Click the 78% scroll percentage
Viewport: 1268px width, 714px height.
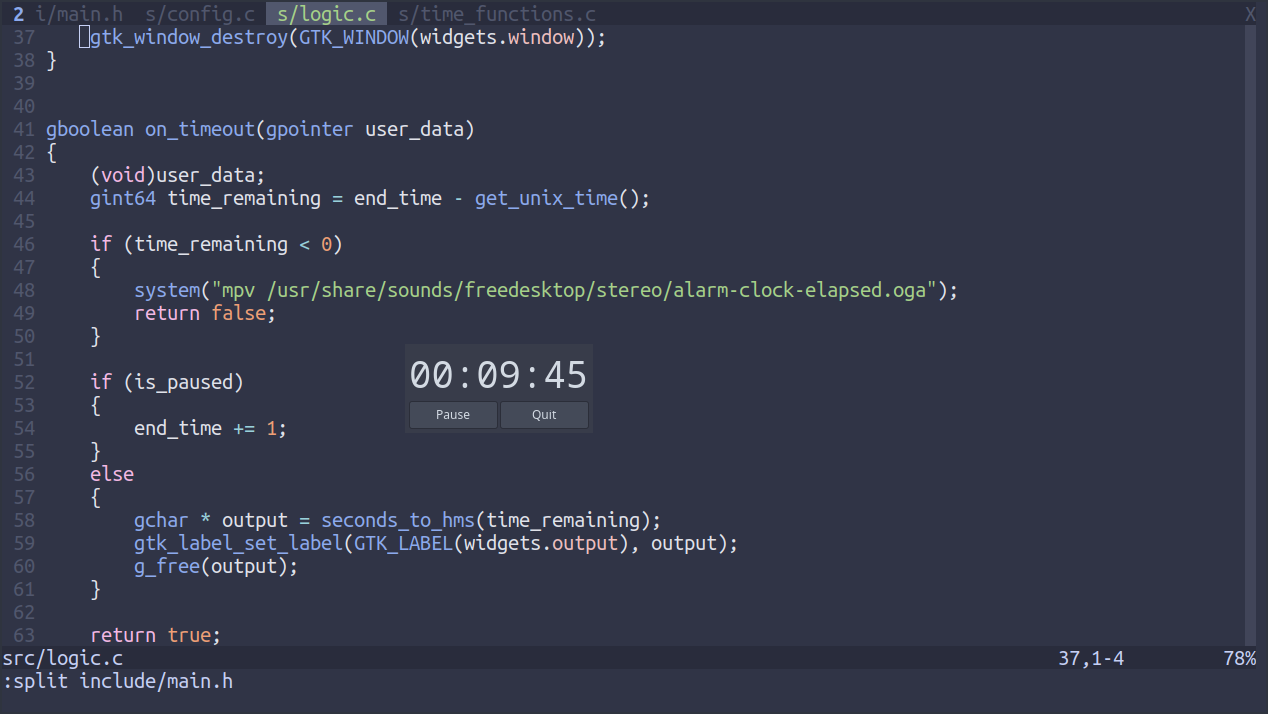[1239, 658]
